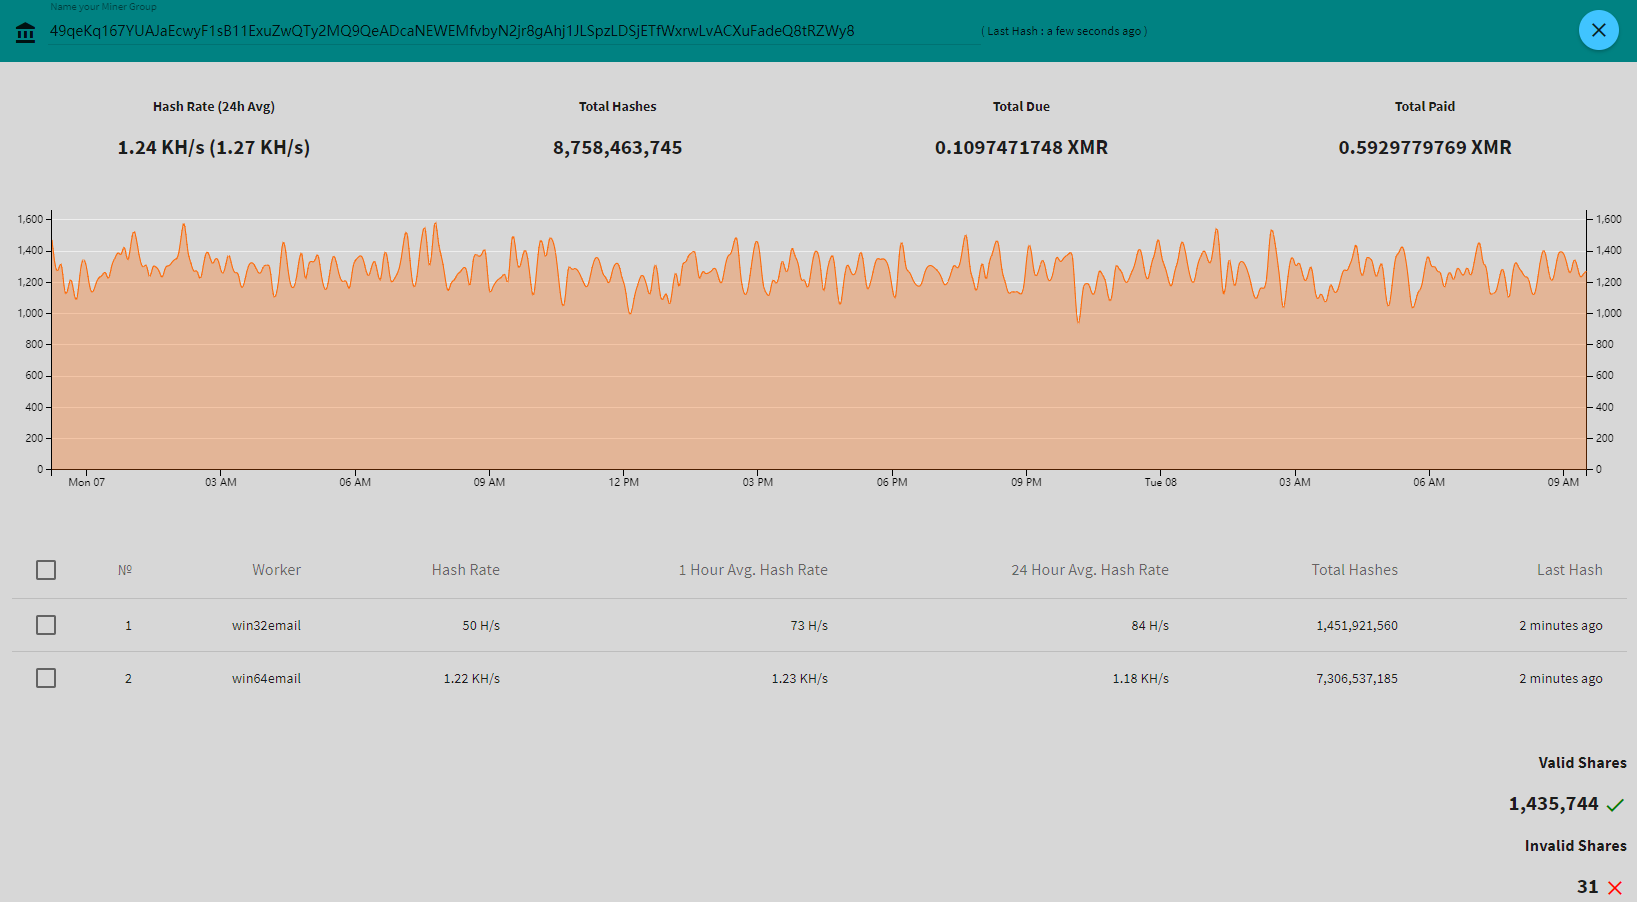Select the win64email worker name
The image size is (1637, 902).
(266, 679)
